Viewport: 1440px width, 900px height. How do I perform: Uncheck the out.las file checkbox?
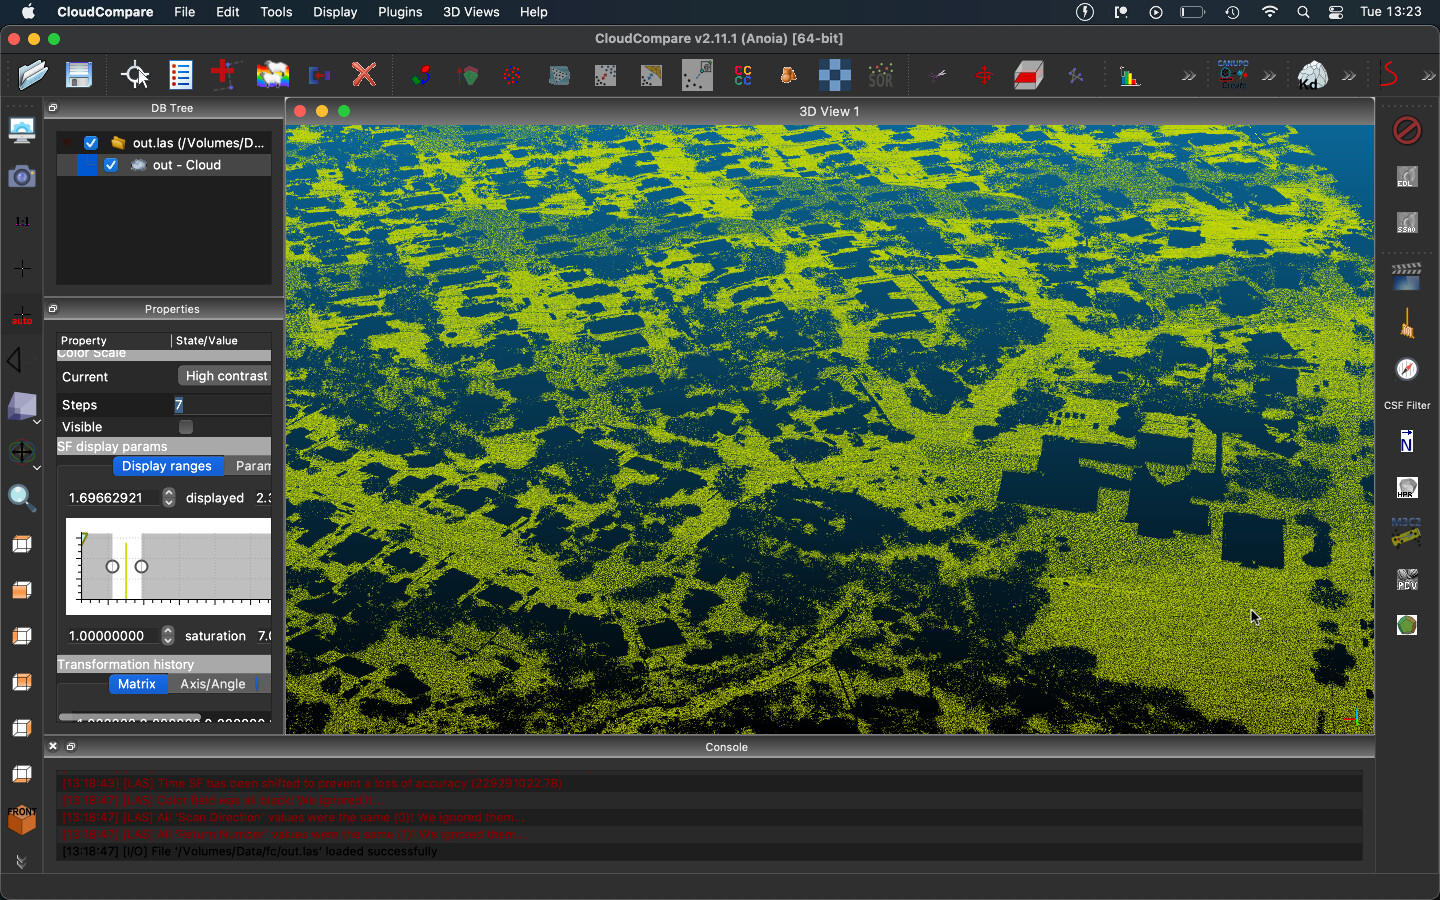[91, 143]
